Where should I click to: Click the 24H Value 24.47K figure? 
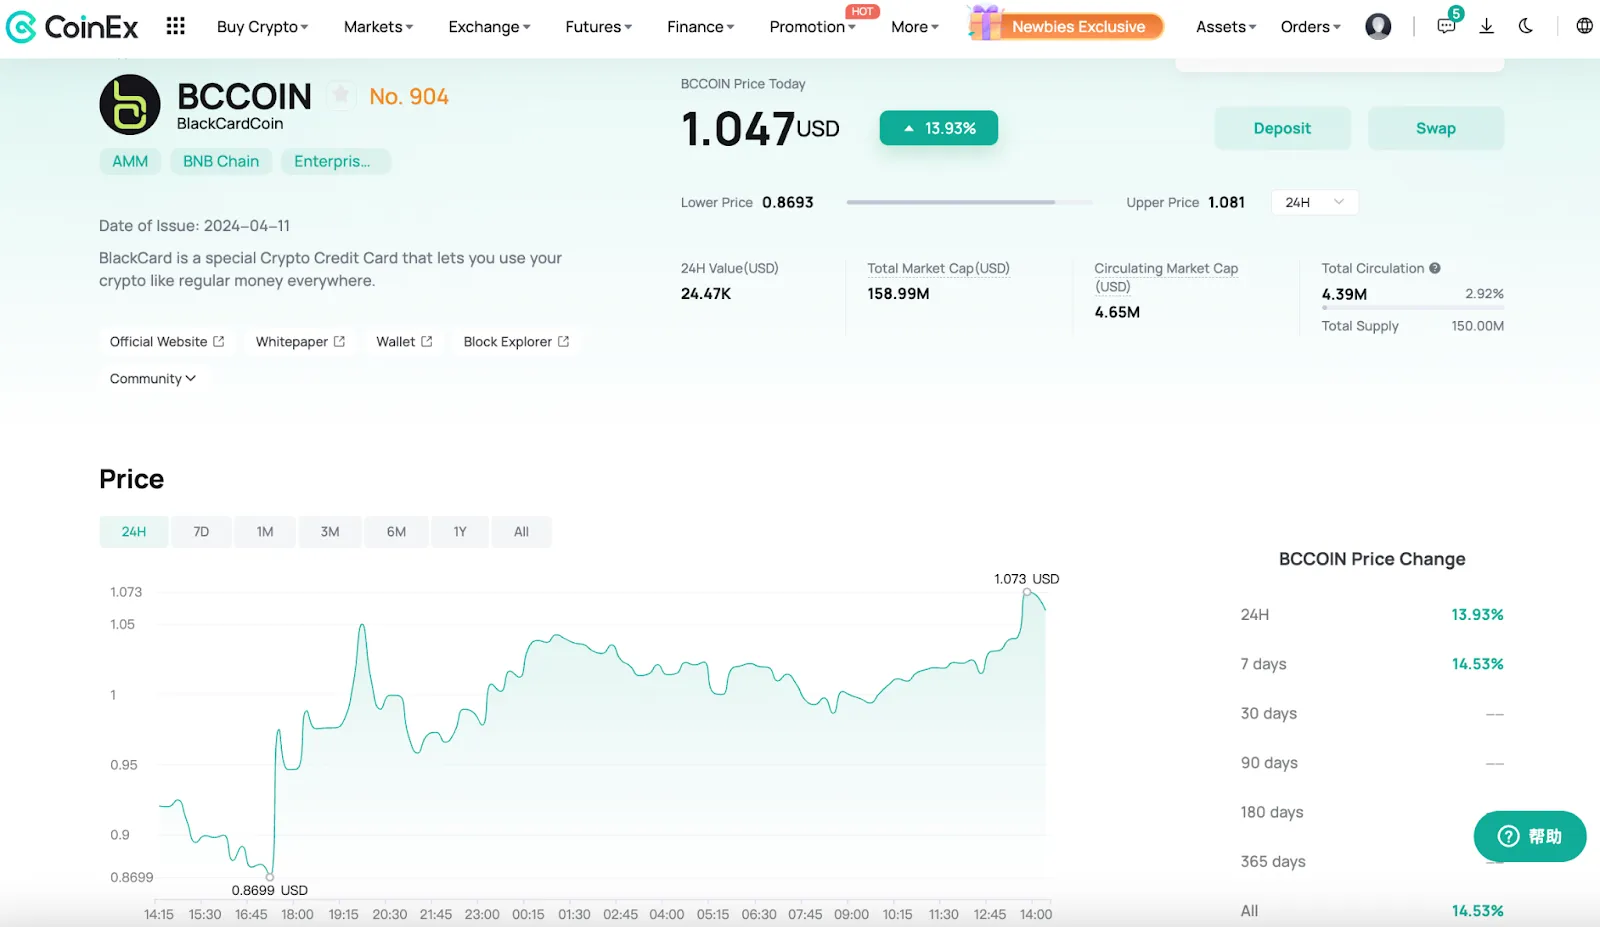tap(706, 294)
